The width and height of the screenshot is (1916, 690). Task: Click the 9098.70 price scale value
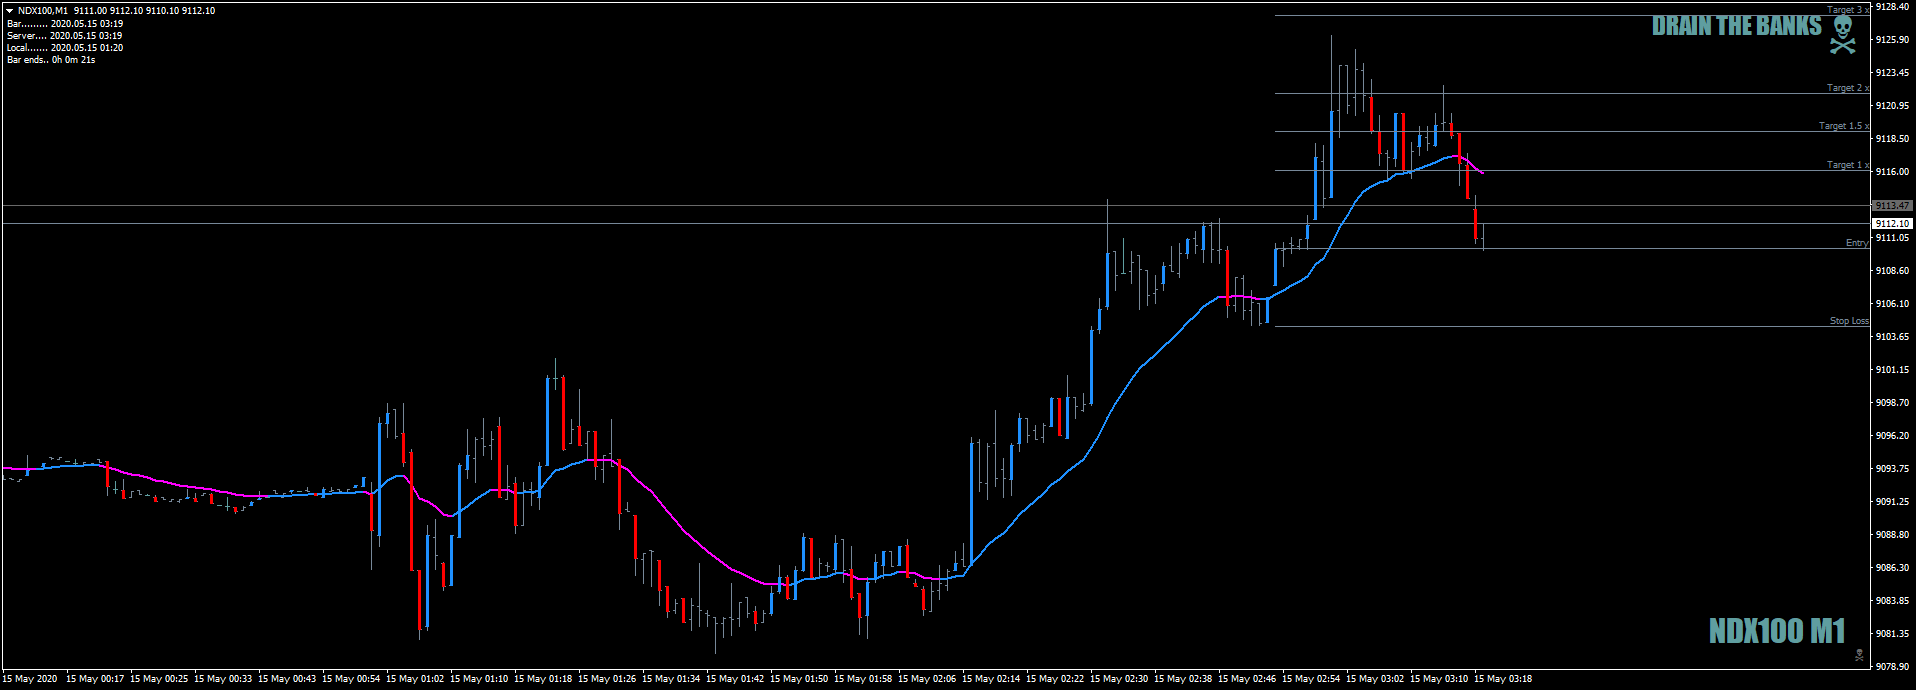pyautogui.click(x=1893, y=402)
